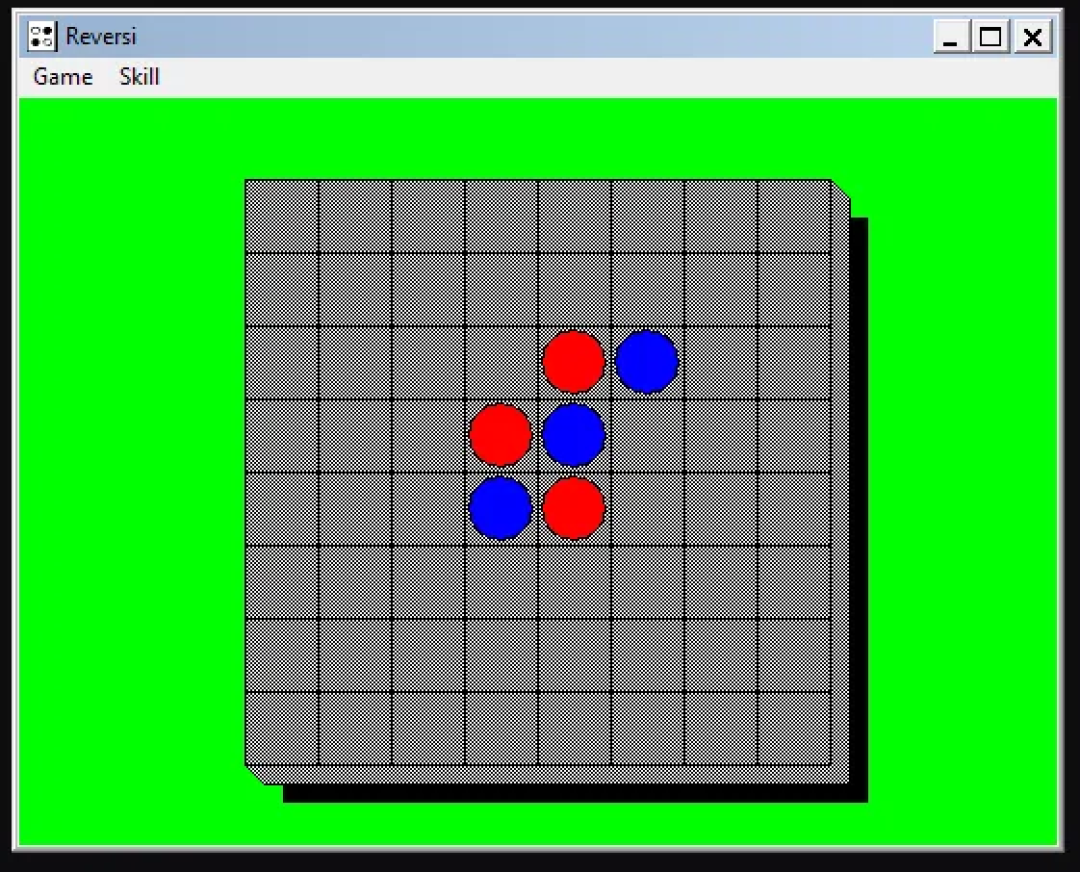Click the square left of the fifth-row blue piece
This screenshot has width=1080, height=872.
(428, 508)
